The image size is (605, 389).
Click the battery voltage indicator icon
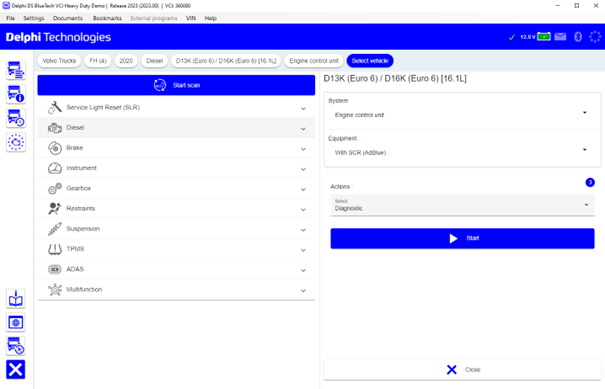pos(544,37)
